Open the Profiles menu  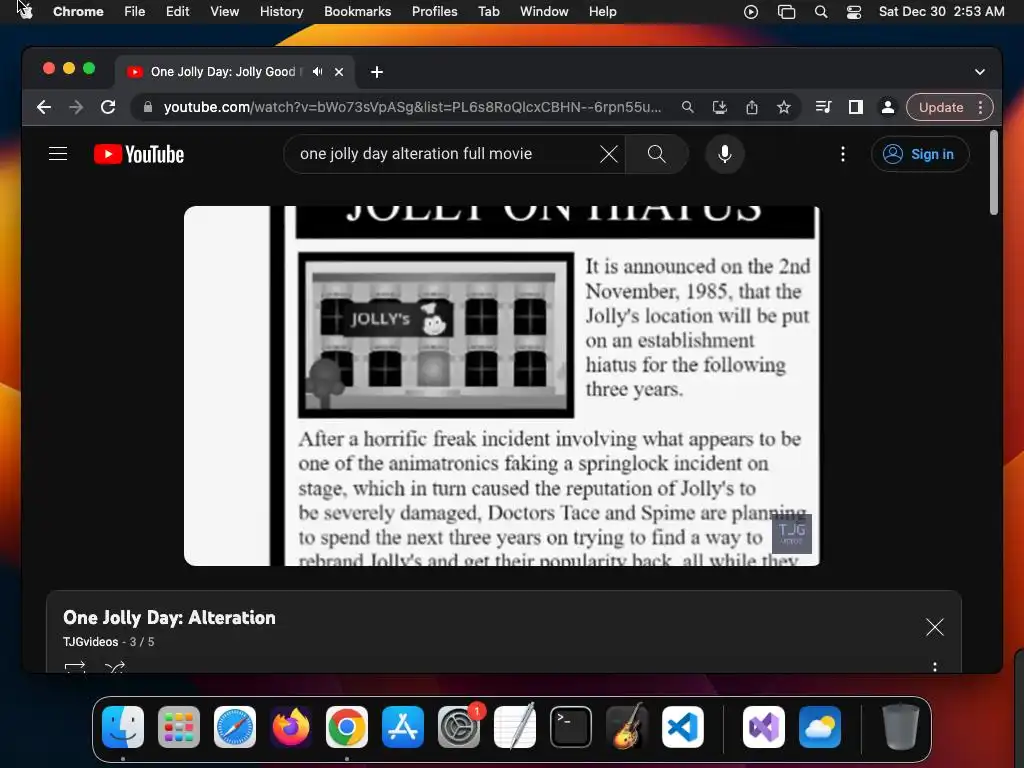(434, 11)
